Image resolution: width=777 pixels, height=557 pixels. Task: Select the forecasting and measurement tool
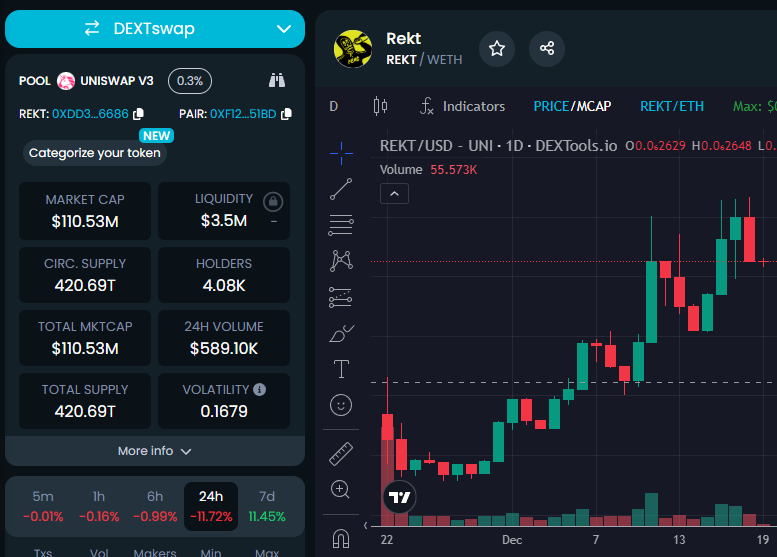coord(341,297)
